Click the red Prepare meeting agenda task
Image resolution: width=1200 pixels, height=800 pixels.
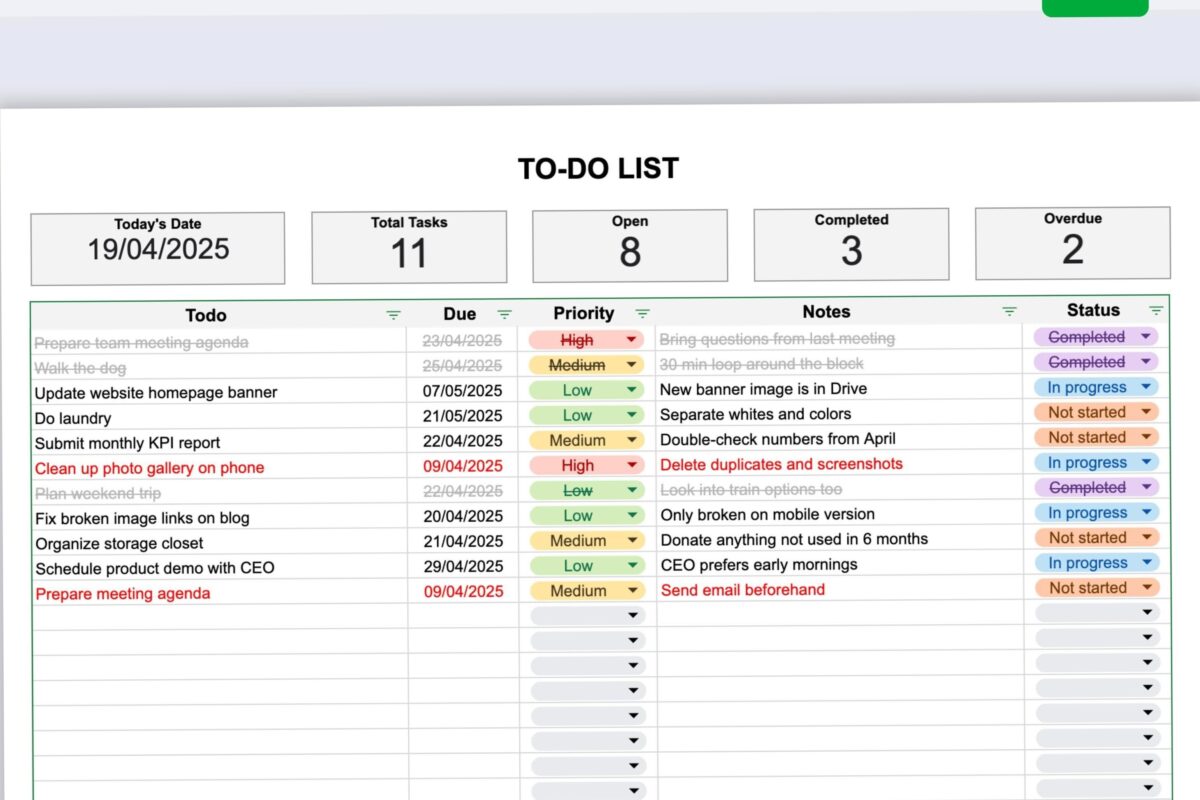(122, 593)
